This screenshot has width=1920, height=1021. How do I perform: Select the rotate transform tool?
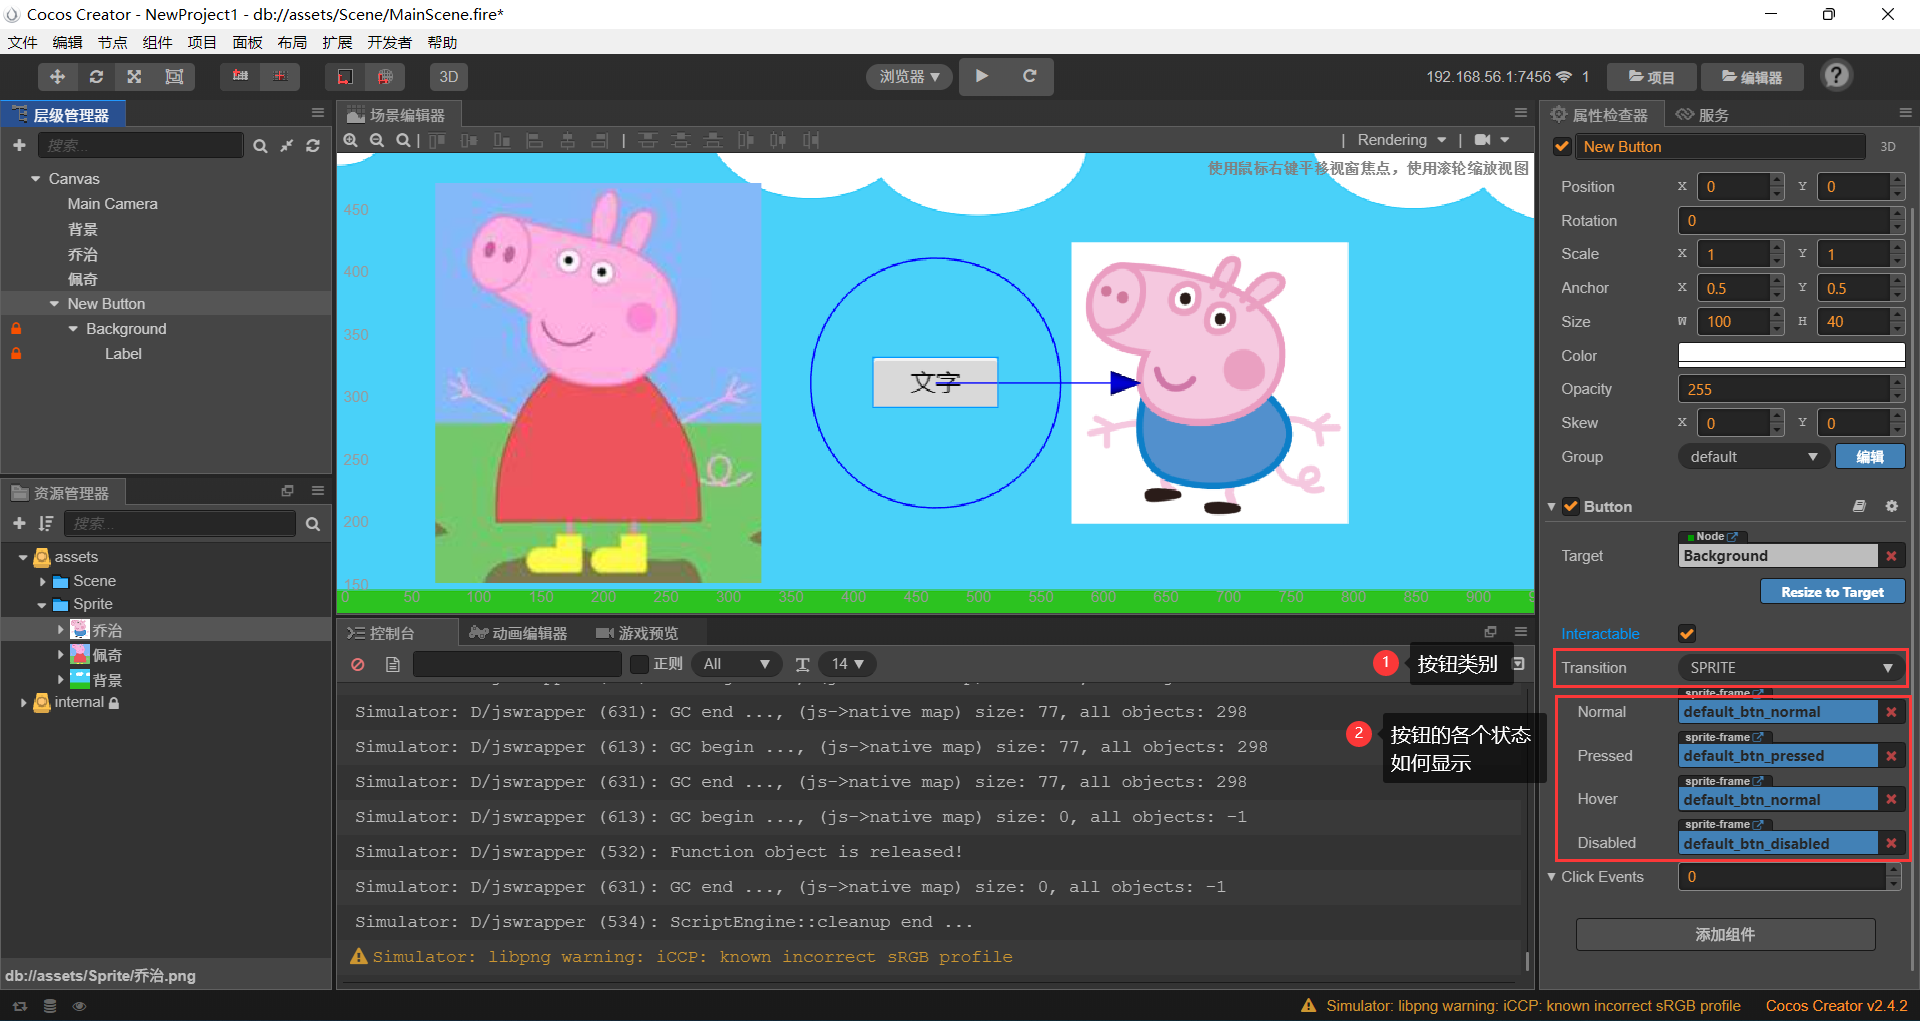pyautogui.click(x=96, y=77)
